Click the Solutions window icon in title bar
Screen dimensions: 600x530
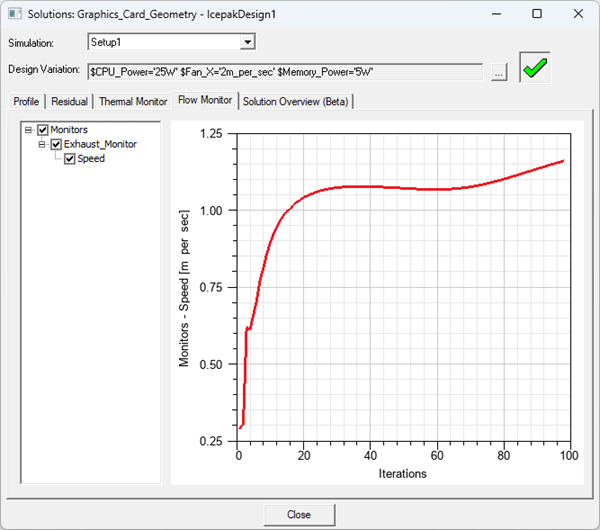coord(12,15)
